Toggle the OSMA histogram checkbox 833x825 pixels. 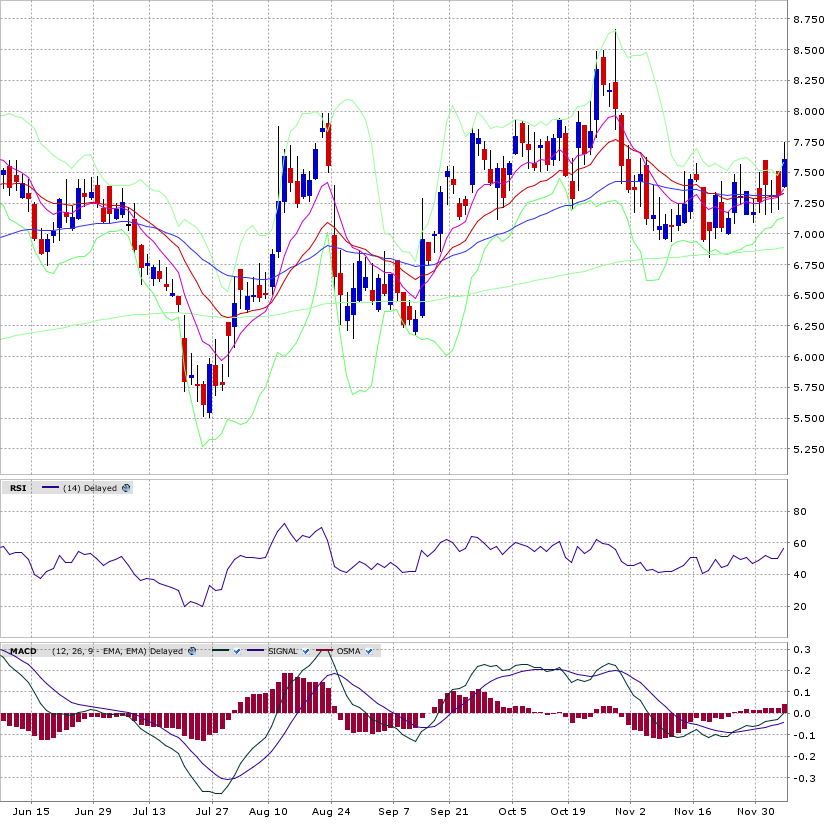[369, 651]
